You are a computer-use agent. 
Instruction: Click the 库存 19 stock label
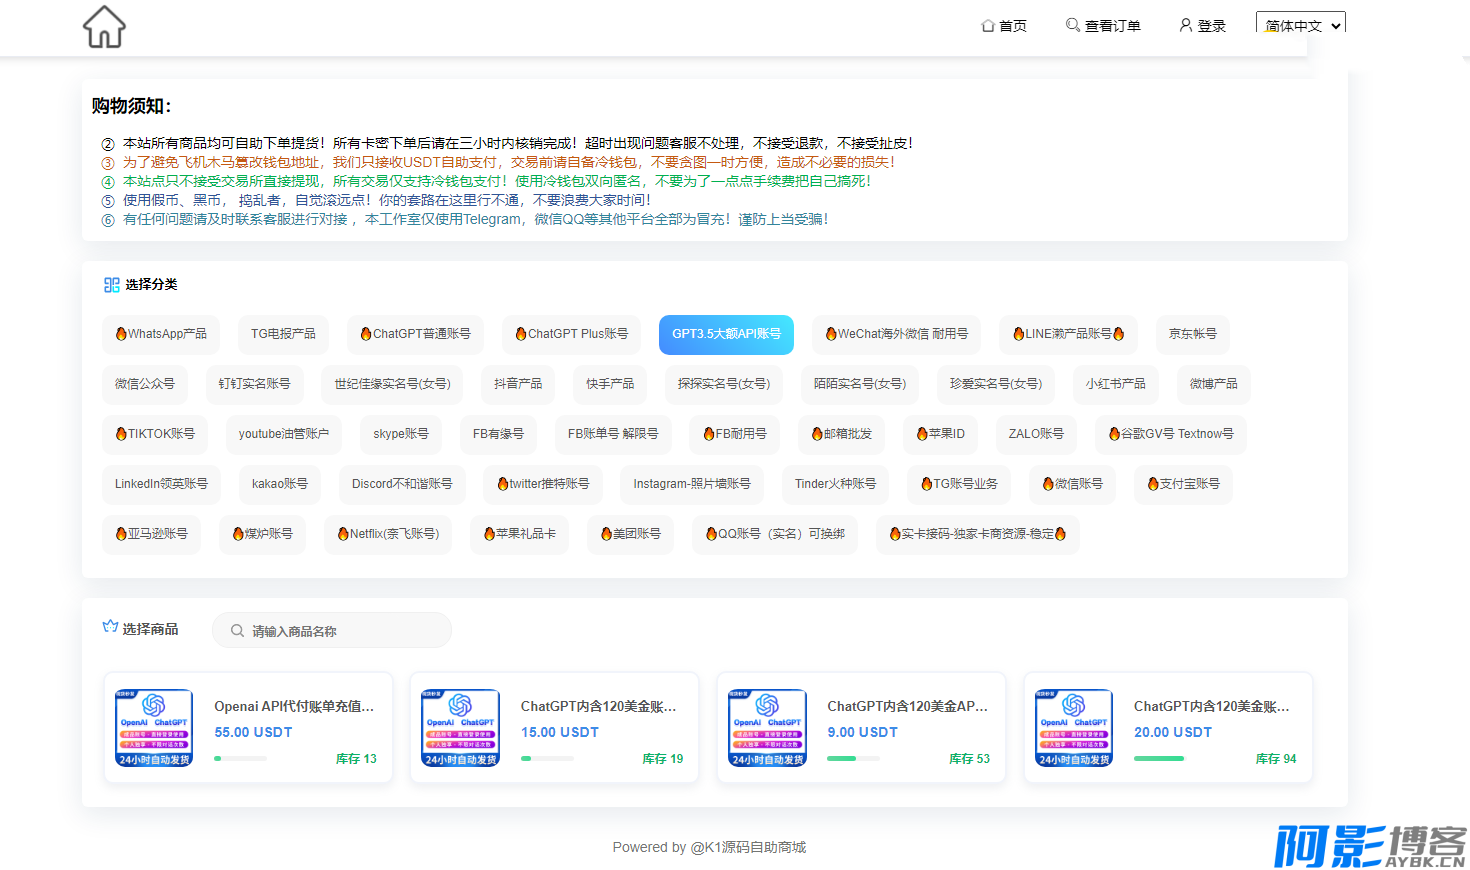pyautogui.click(x=663, y=759)
